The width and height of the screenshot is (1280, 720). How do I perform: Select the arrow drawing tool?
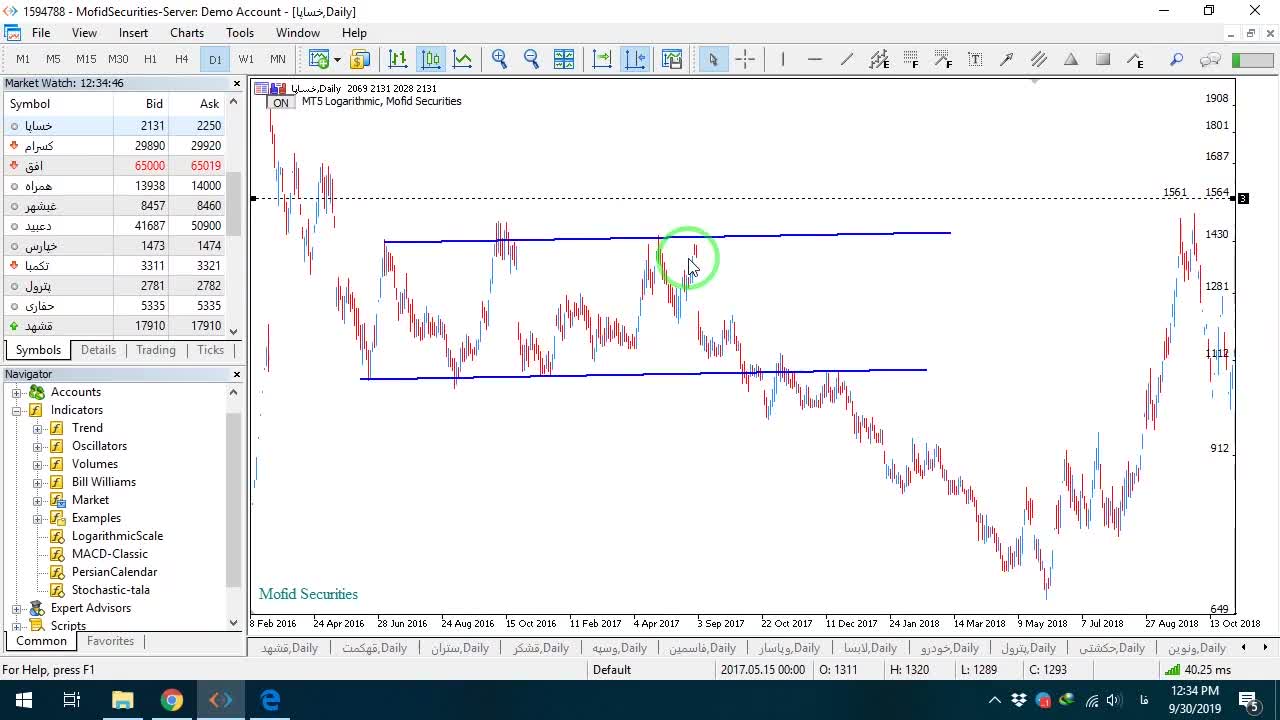click(x=1007, y=59)
